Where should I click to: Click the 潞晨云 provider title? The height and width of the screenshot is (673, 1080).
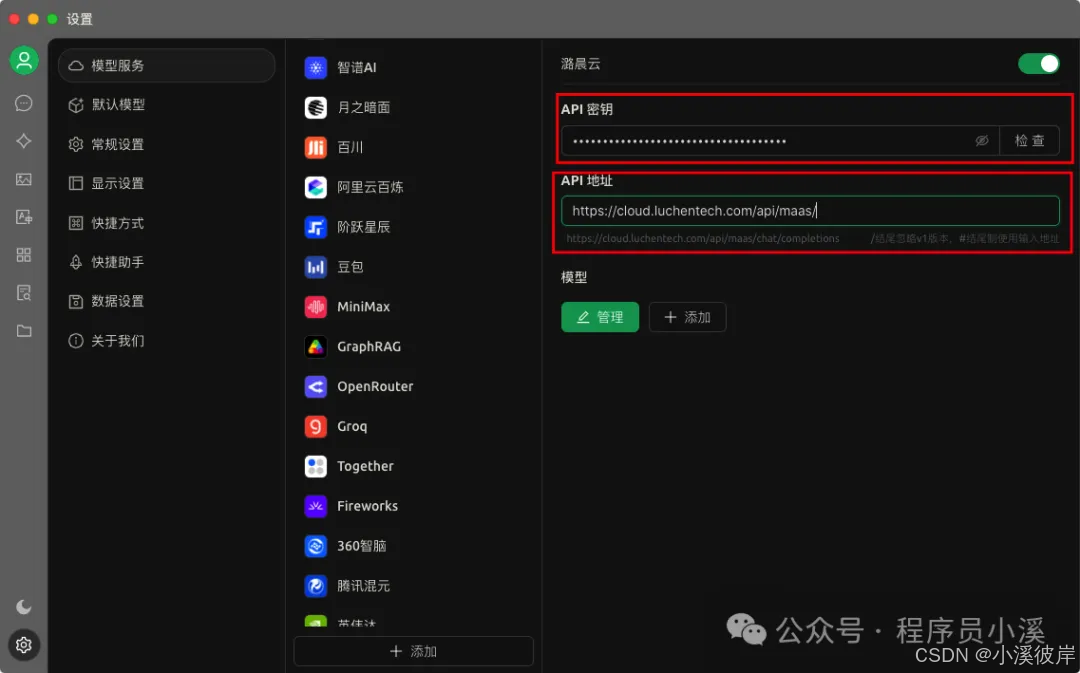581,64
